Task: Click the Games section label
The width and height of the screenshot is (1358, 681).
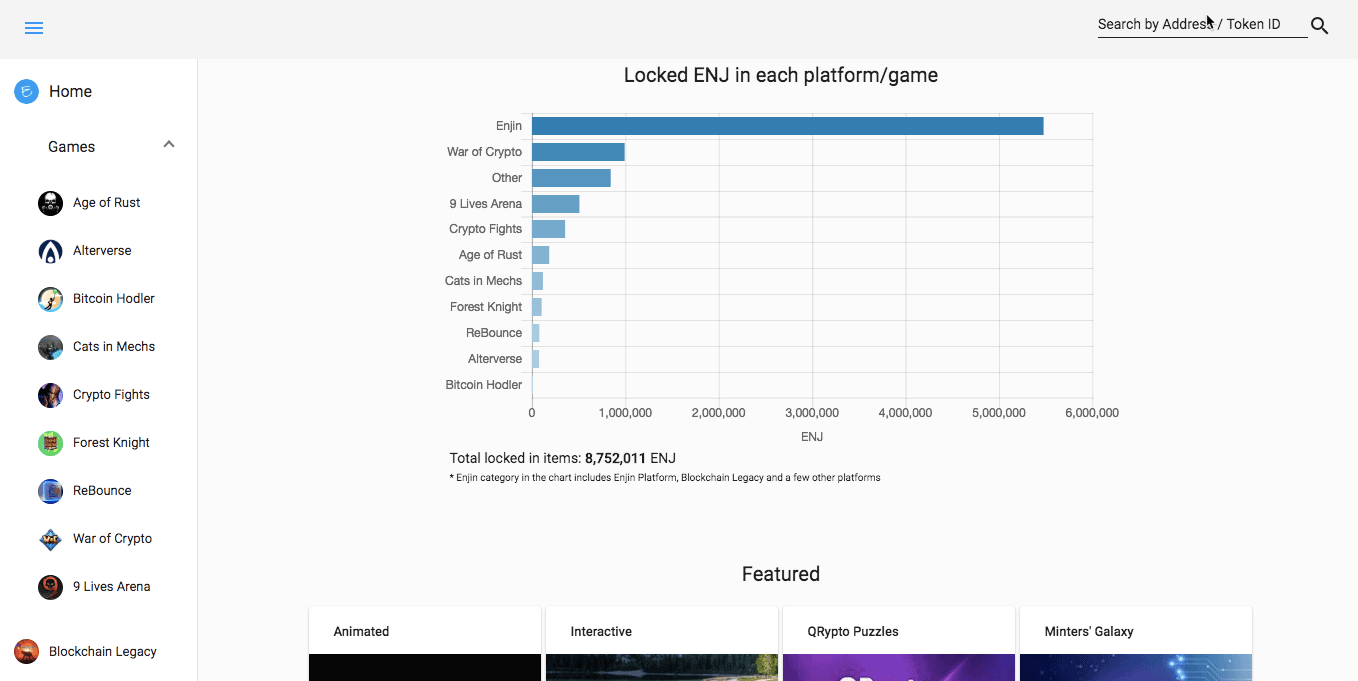Action: [x=72, y=147]
